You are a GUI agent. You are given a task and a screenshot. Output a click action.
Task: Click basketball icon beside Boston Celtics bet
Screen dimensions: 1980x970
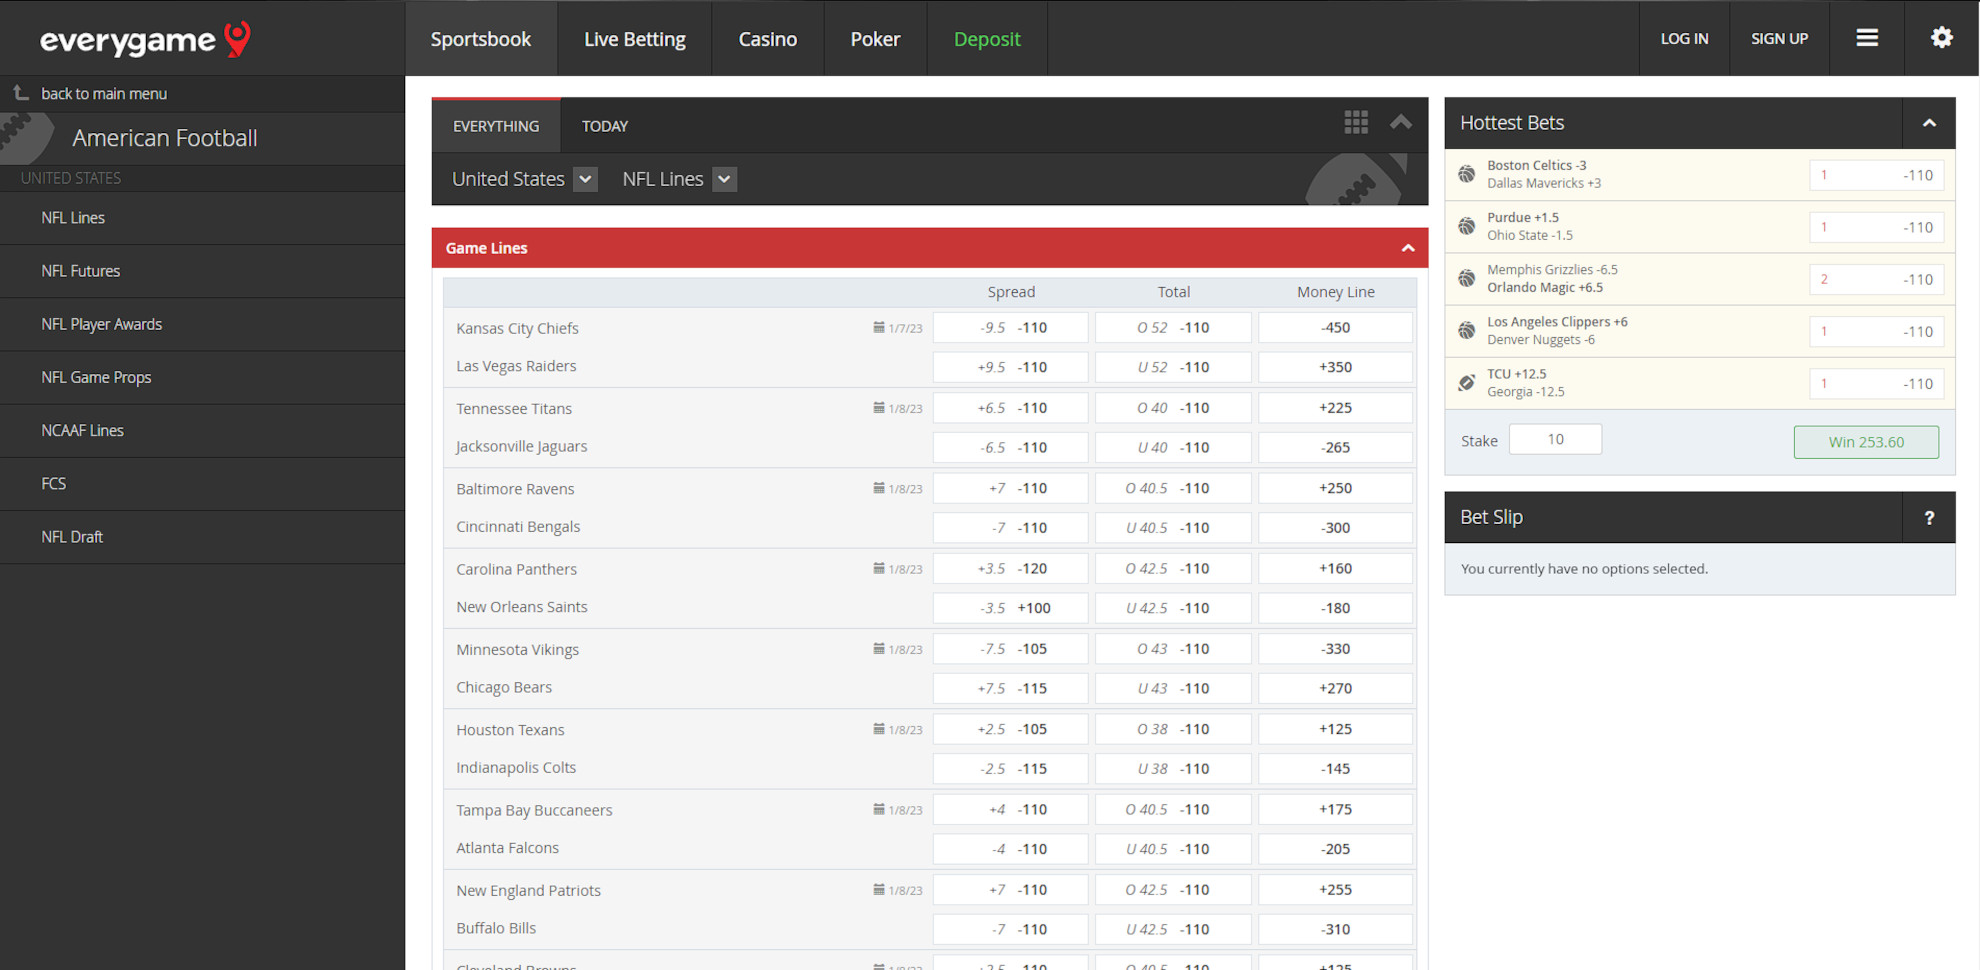1467,174
